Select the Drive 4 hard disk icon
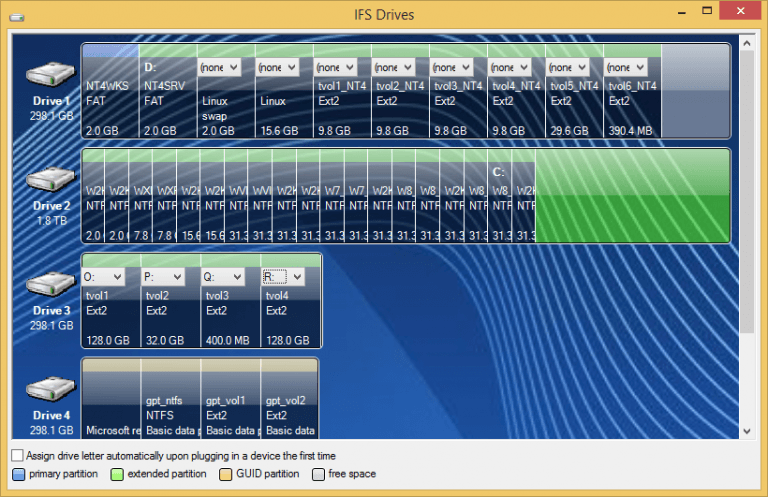 (48, 390)
